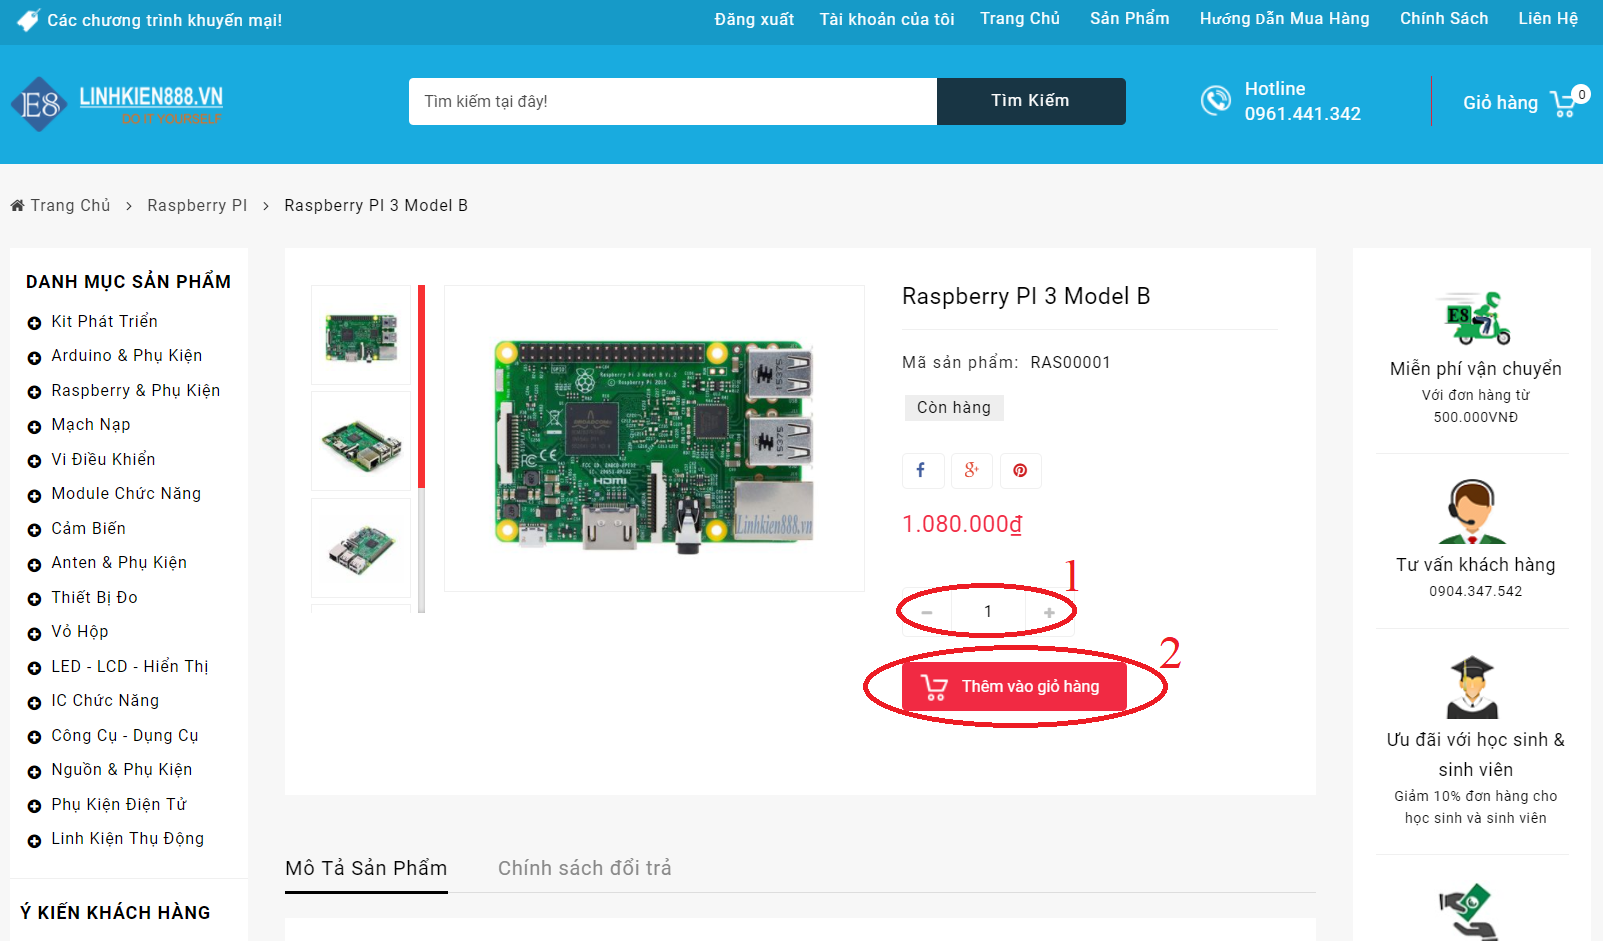Go to Trang Chủ in top menu
The image size is (1603, 941).
1020,18
